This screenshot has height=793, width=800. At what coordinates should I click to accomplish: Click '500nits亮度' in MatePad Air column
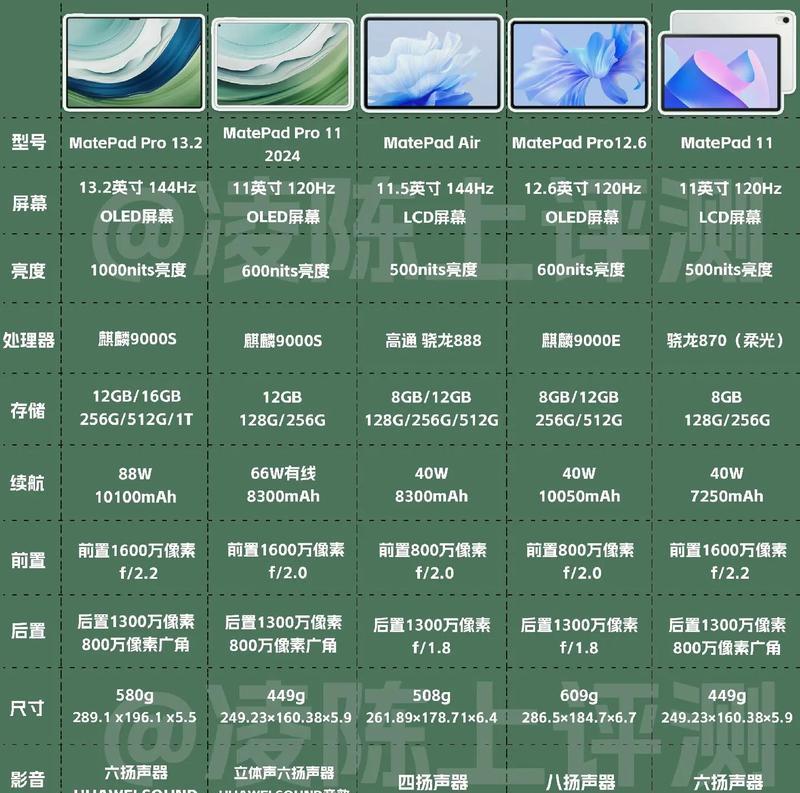[x=433, y=270]
